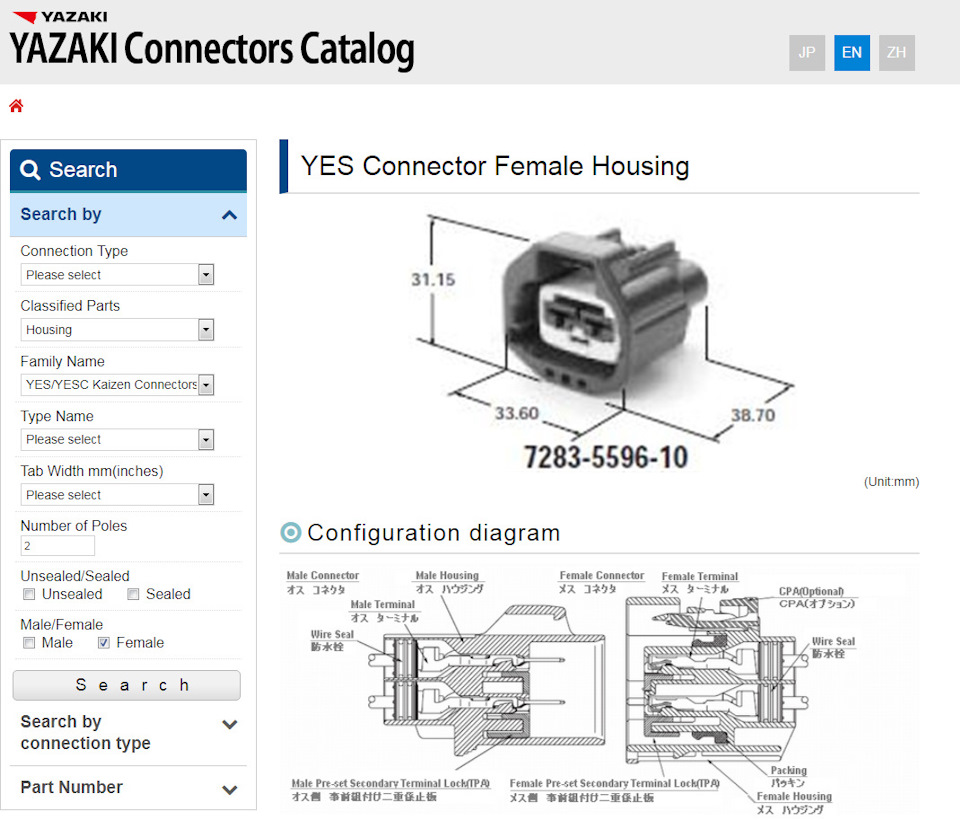Click the "Number of Poles" label
Viewport: 960px width, 821px height.
coord(73,526)
